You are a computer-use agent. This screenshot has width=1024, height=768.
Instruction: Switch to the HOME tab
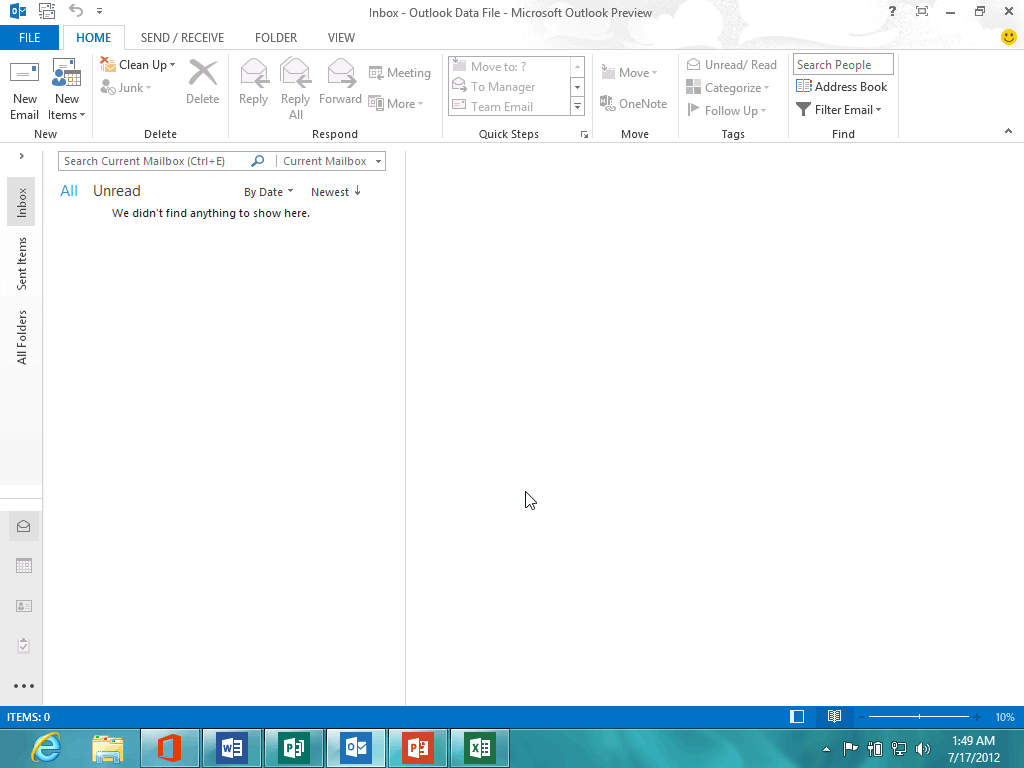(93, 37)
